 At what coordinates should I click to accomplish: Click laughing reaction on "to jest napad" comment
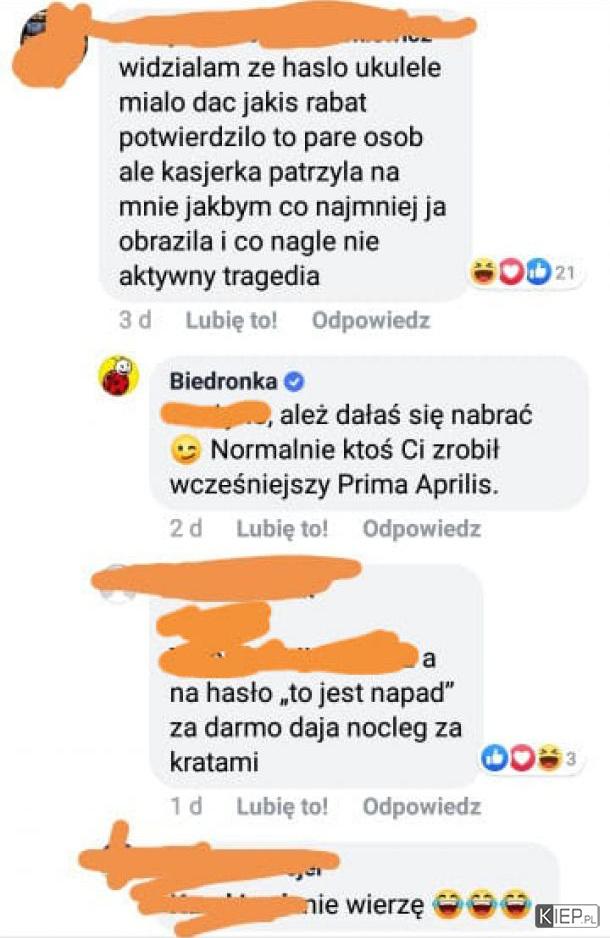coord(548,758)
